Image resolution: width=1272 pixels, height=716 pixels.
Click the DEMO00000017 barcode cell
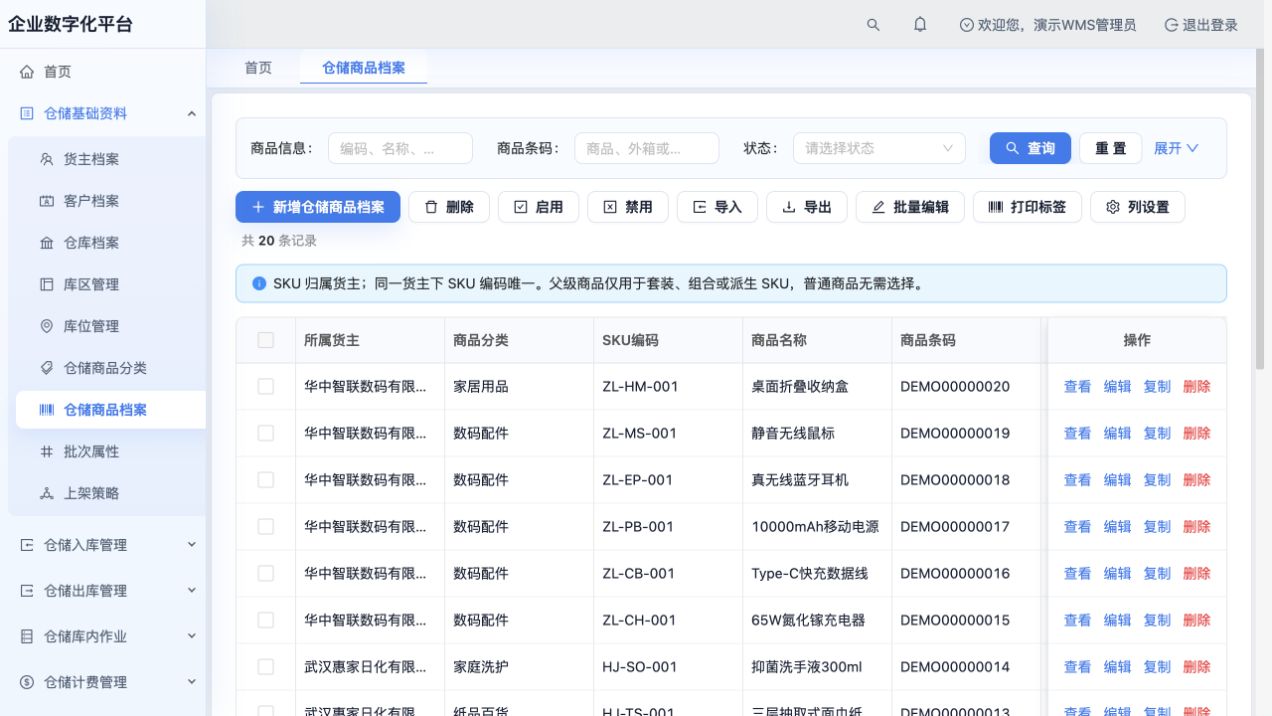click(x=955, y=526)
